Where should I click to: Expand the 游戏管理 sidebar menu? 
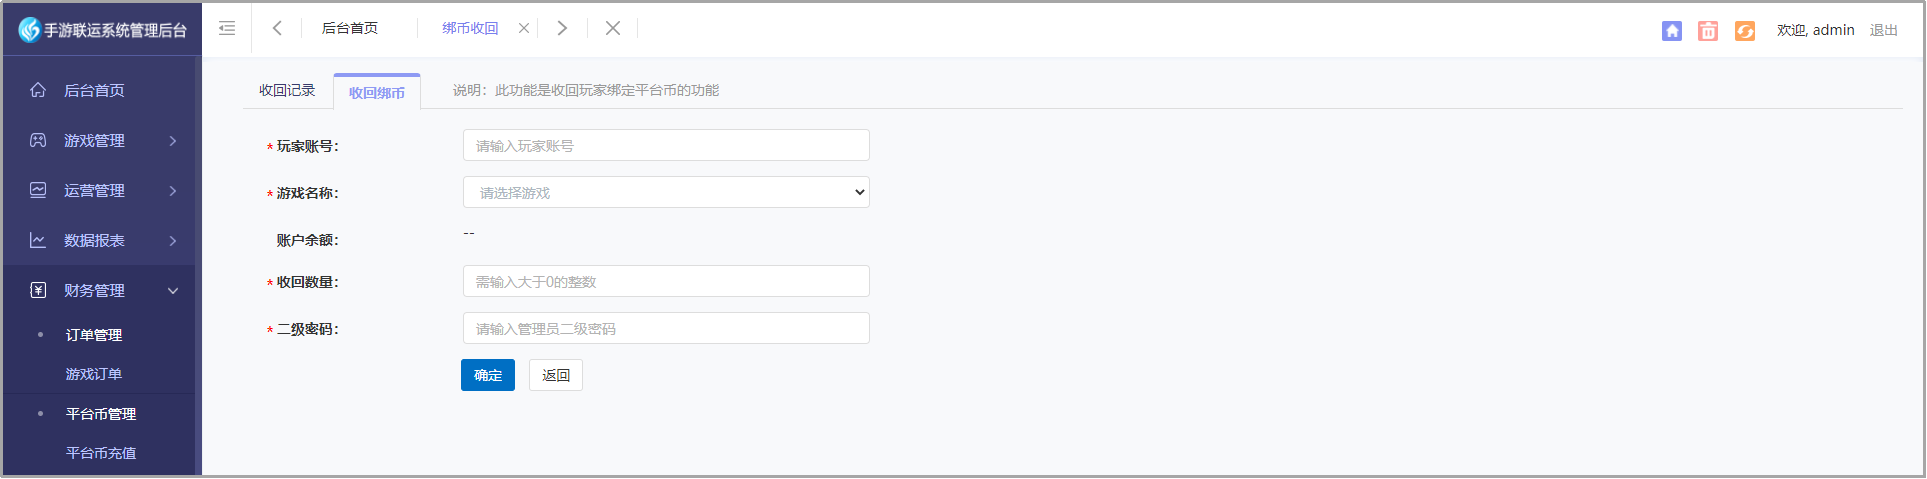pos(101,140)
